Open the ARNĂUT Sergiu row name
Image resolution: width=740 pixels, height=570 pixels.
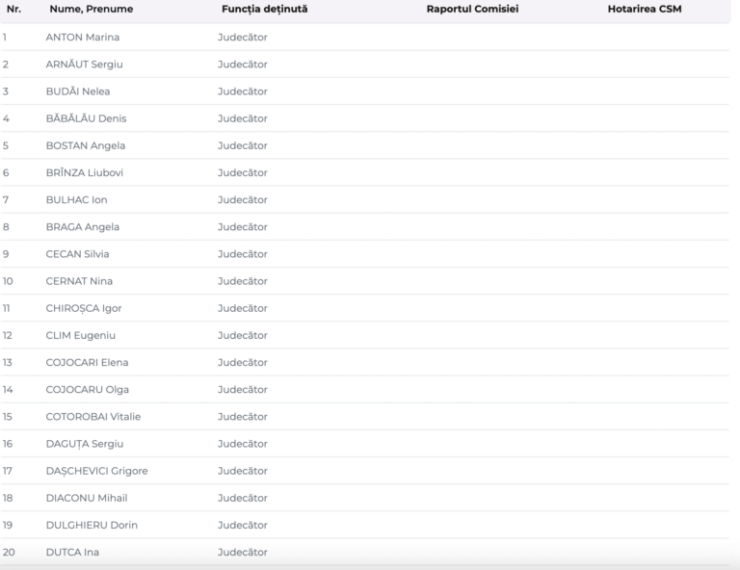coord(86,64)
